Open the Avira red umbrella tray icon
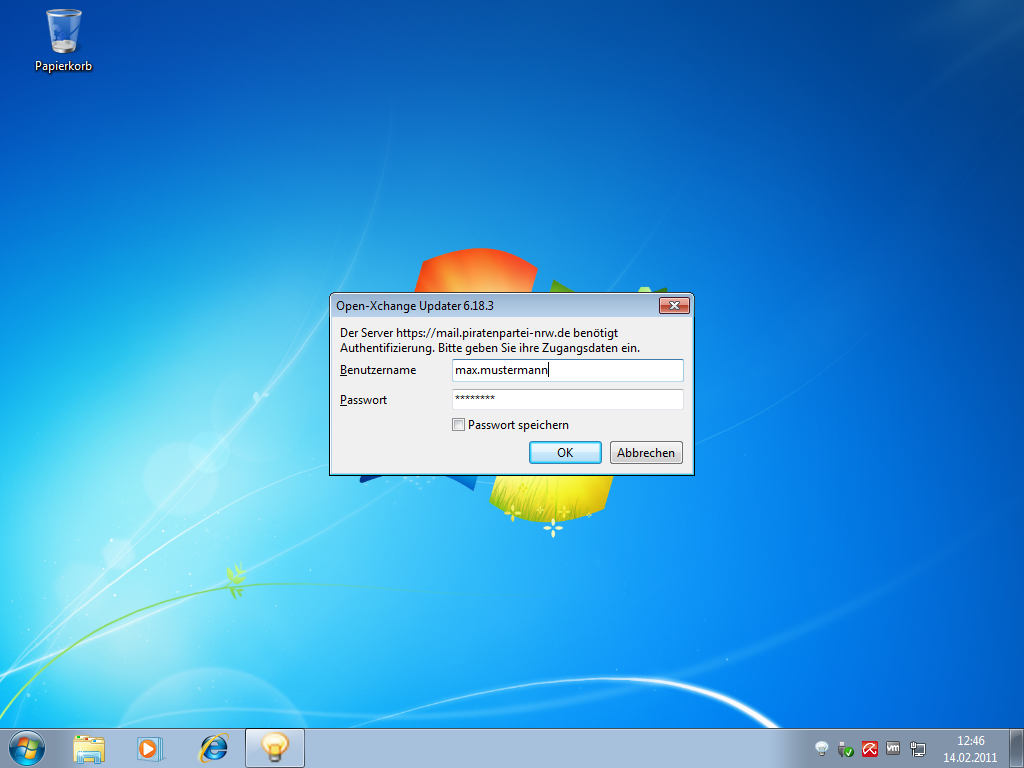Image resolution: width=1024 pixels, height=768 pixels. click(x=870, y=748)
